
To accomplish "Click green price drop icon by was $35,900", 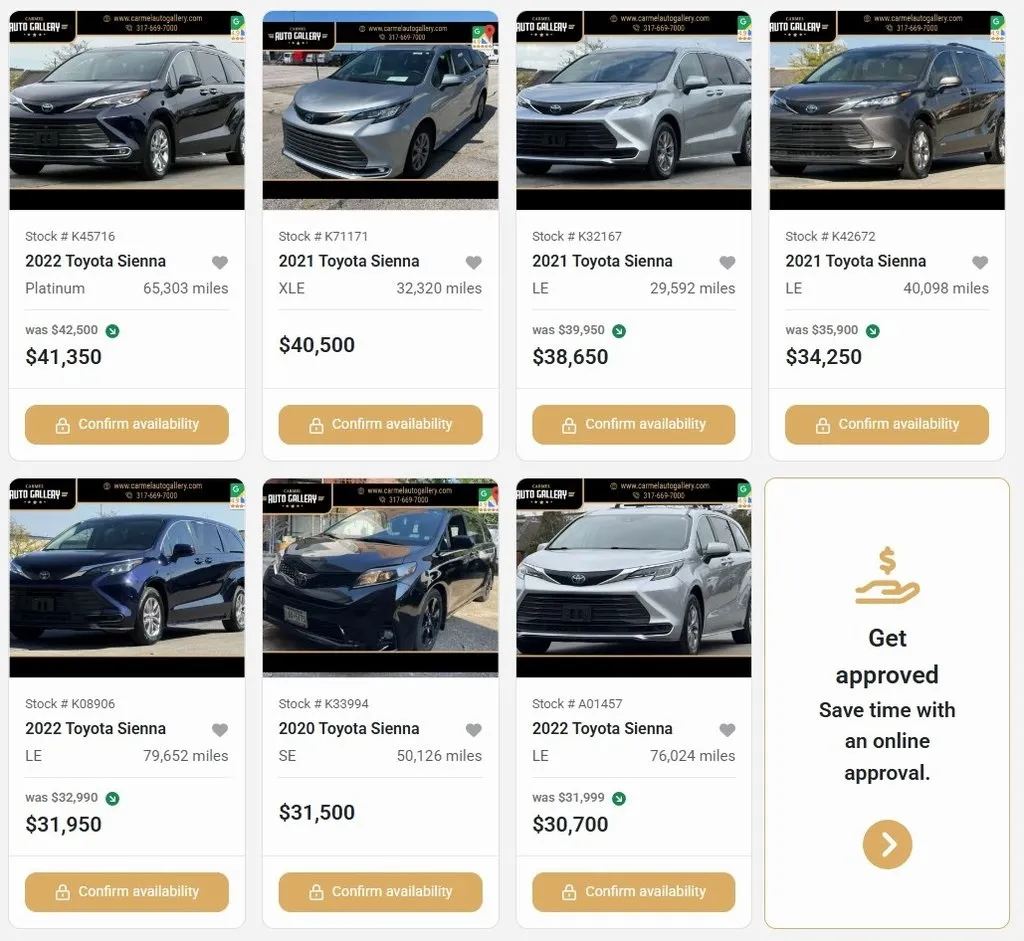I will click(872, 331).
